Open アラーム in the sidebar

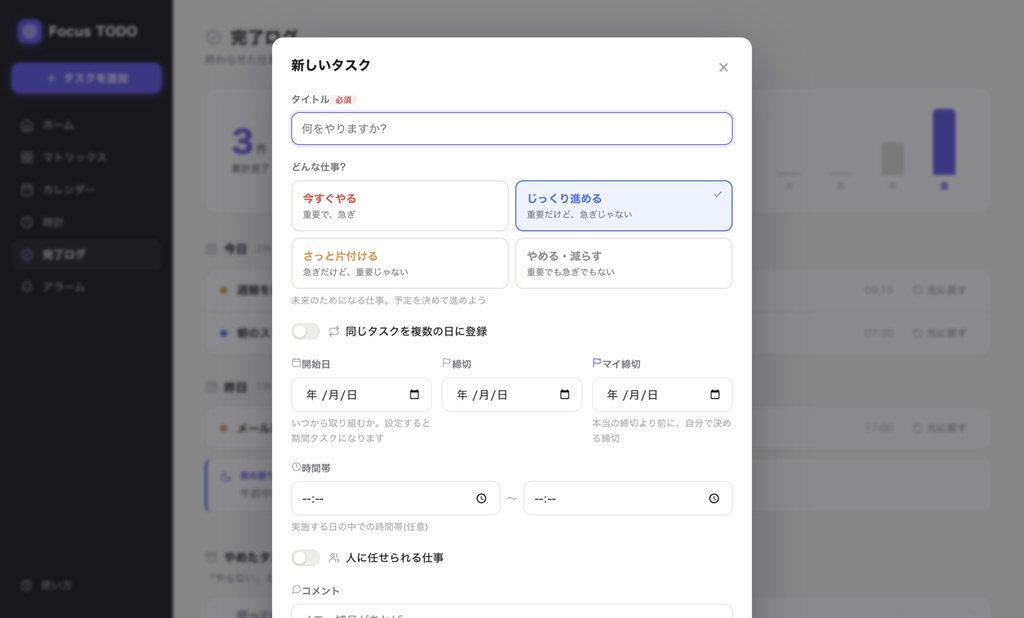coord(86,287)
